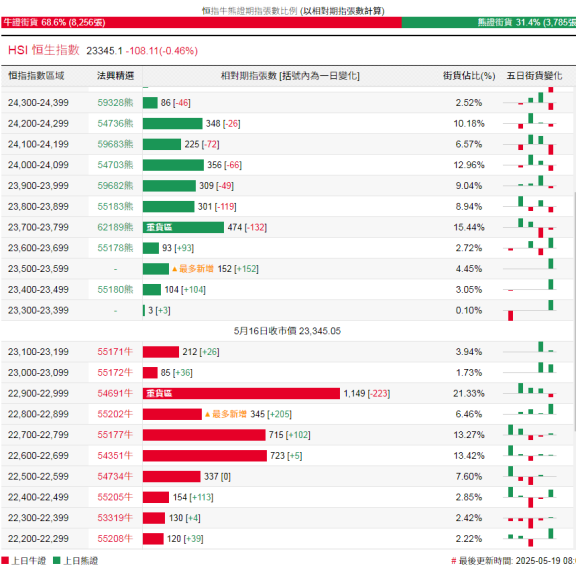The image size is (576, 575).
Task: Open bear warrant link 54703熊
Action: (x=115, y=165)
